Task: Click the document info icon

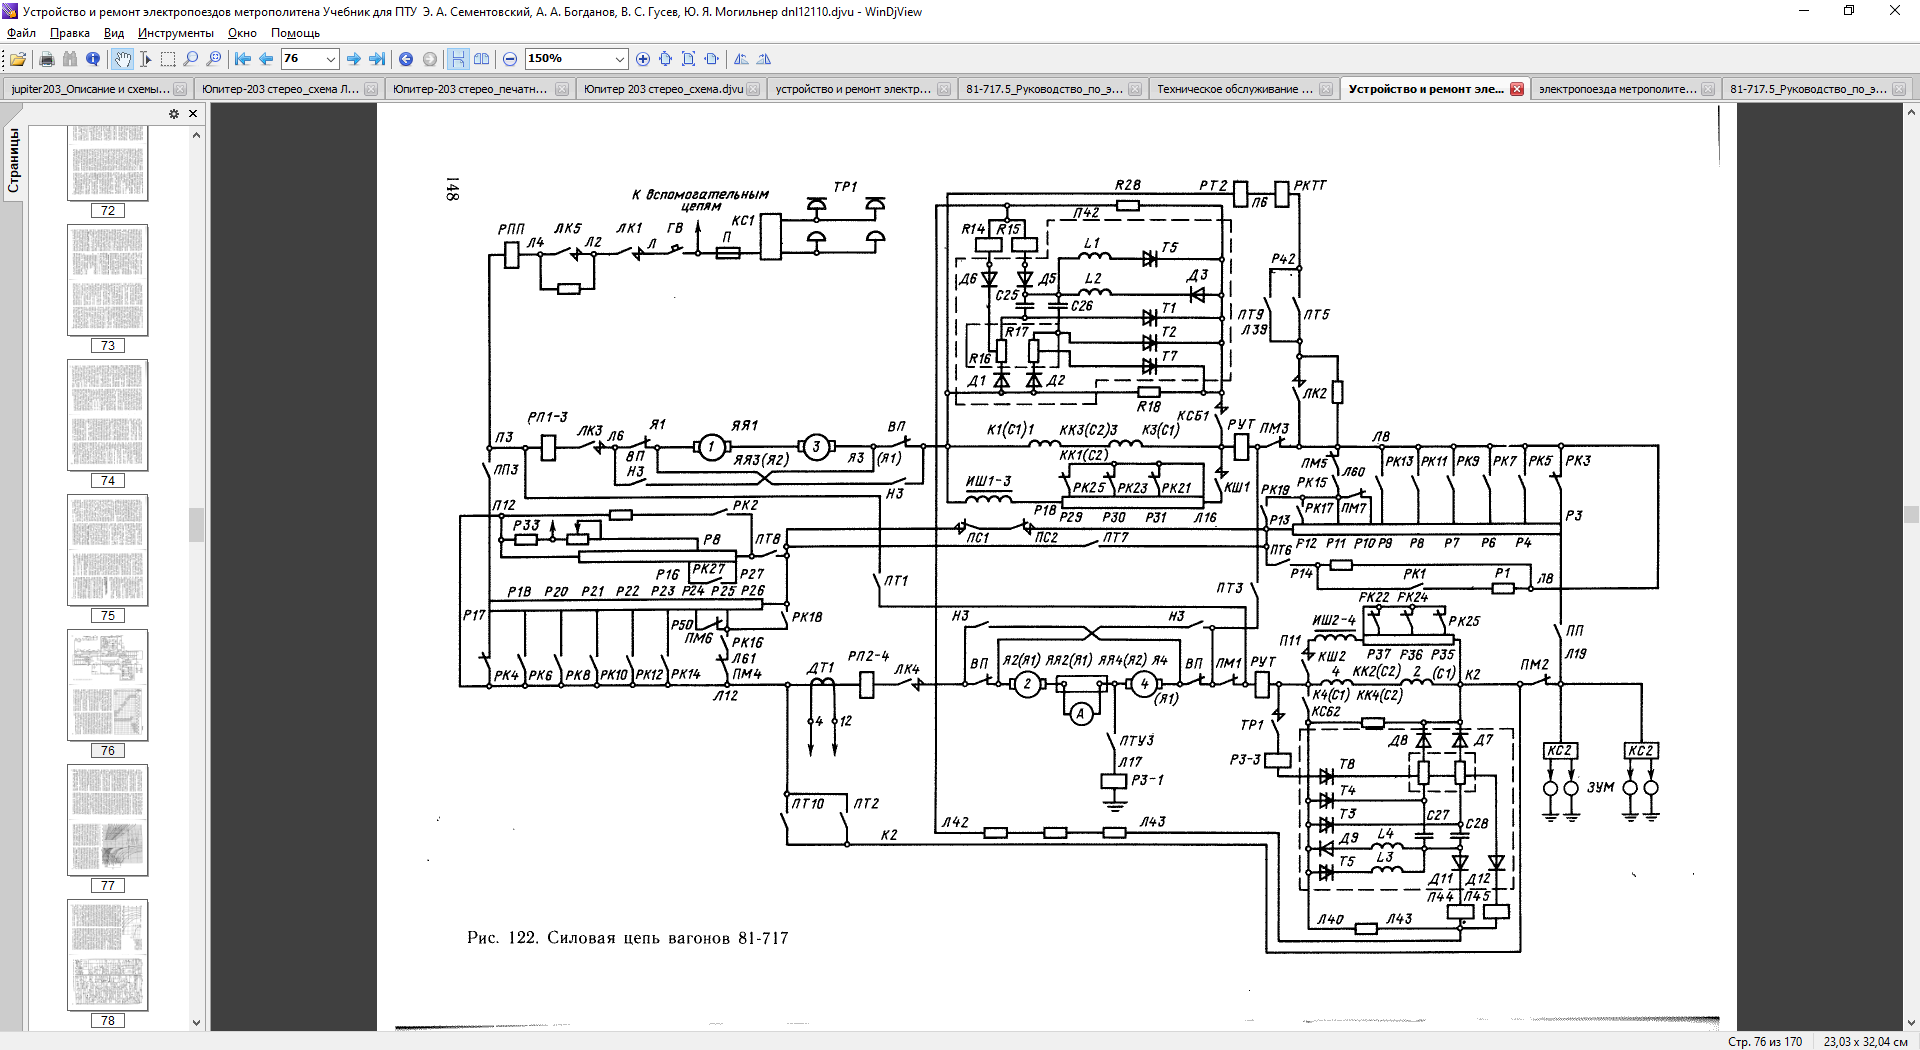Action: tap(93, 59)
